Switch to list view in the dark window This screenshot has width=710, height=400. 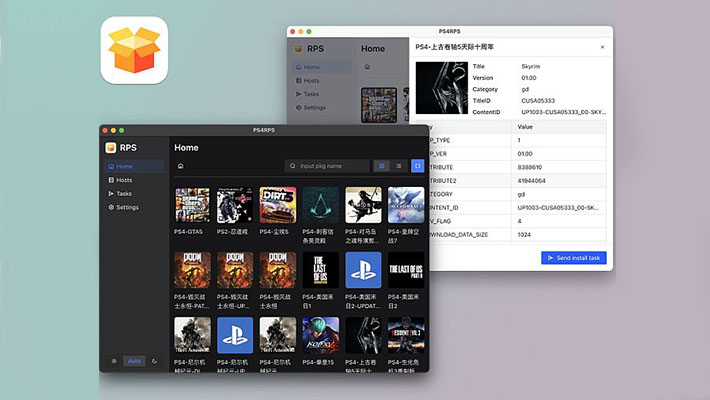click(398, 166)
